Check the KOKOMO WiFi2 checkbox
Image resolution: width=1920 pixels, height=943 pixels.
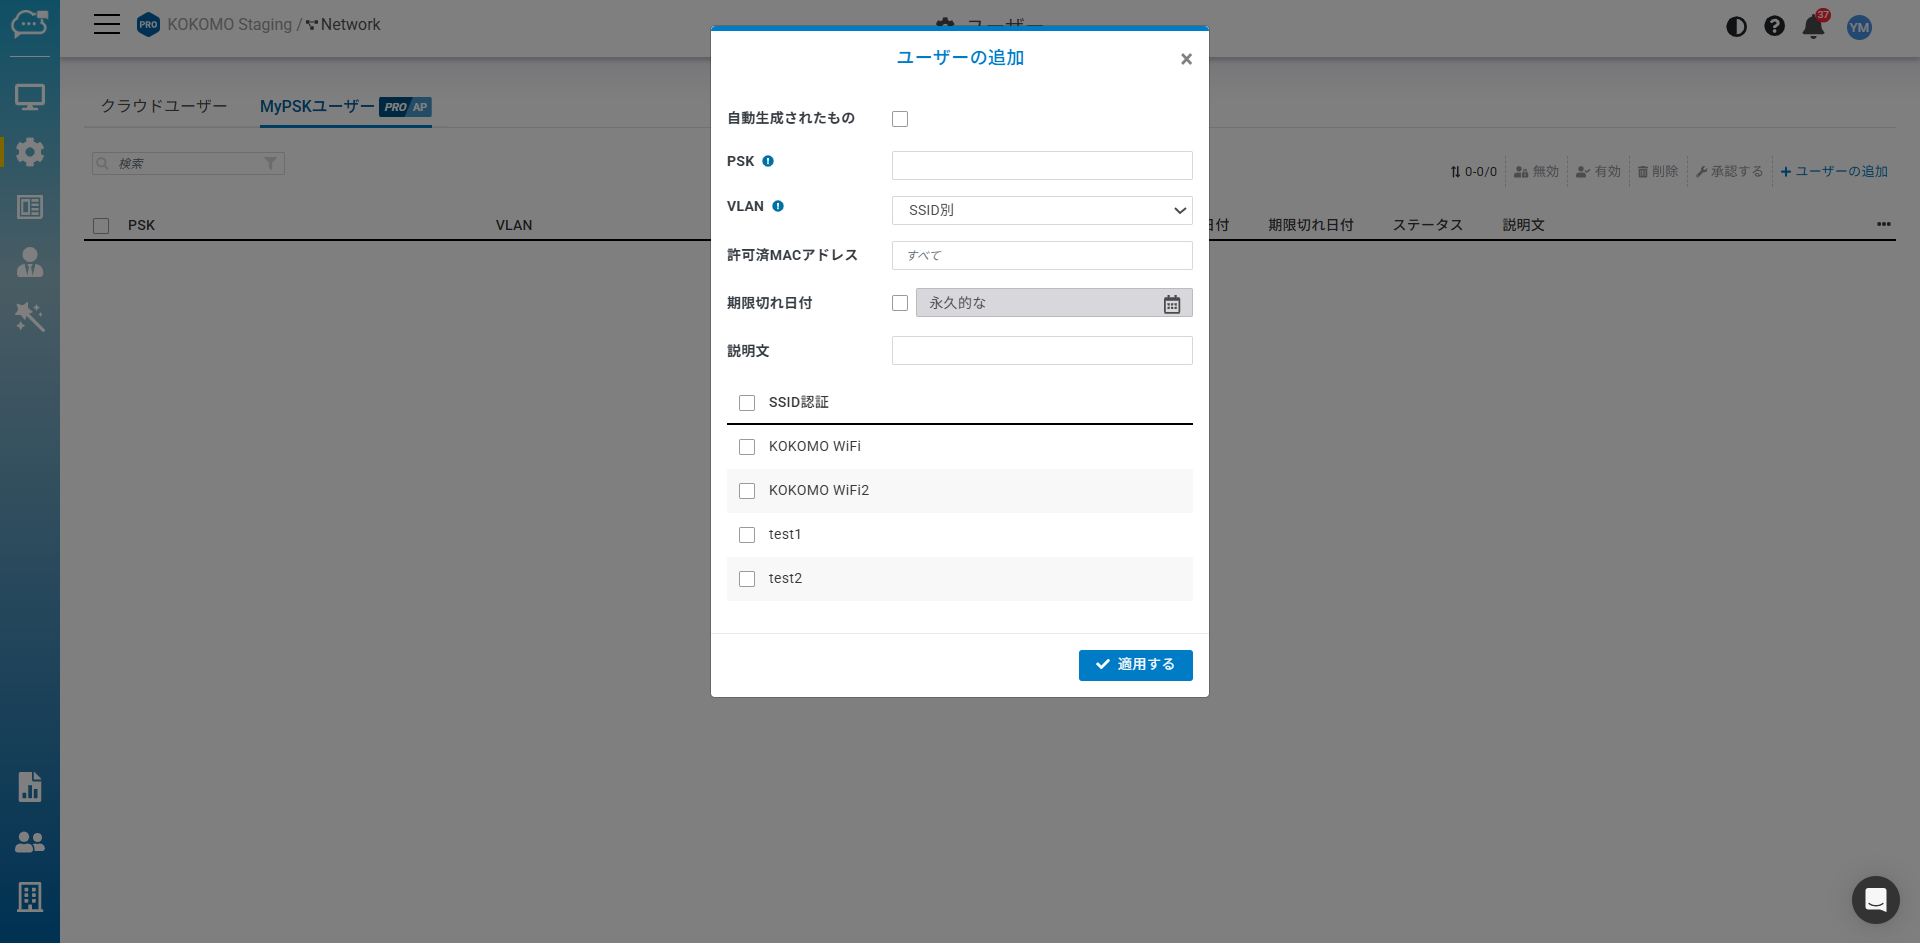coord(747,491)
